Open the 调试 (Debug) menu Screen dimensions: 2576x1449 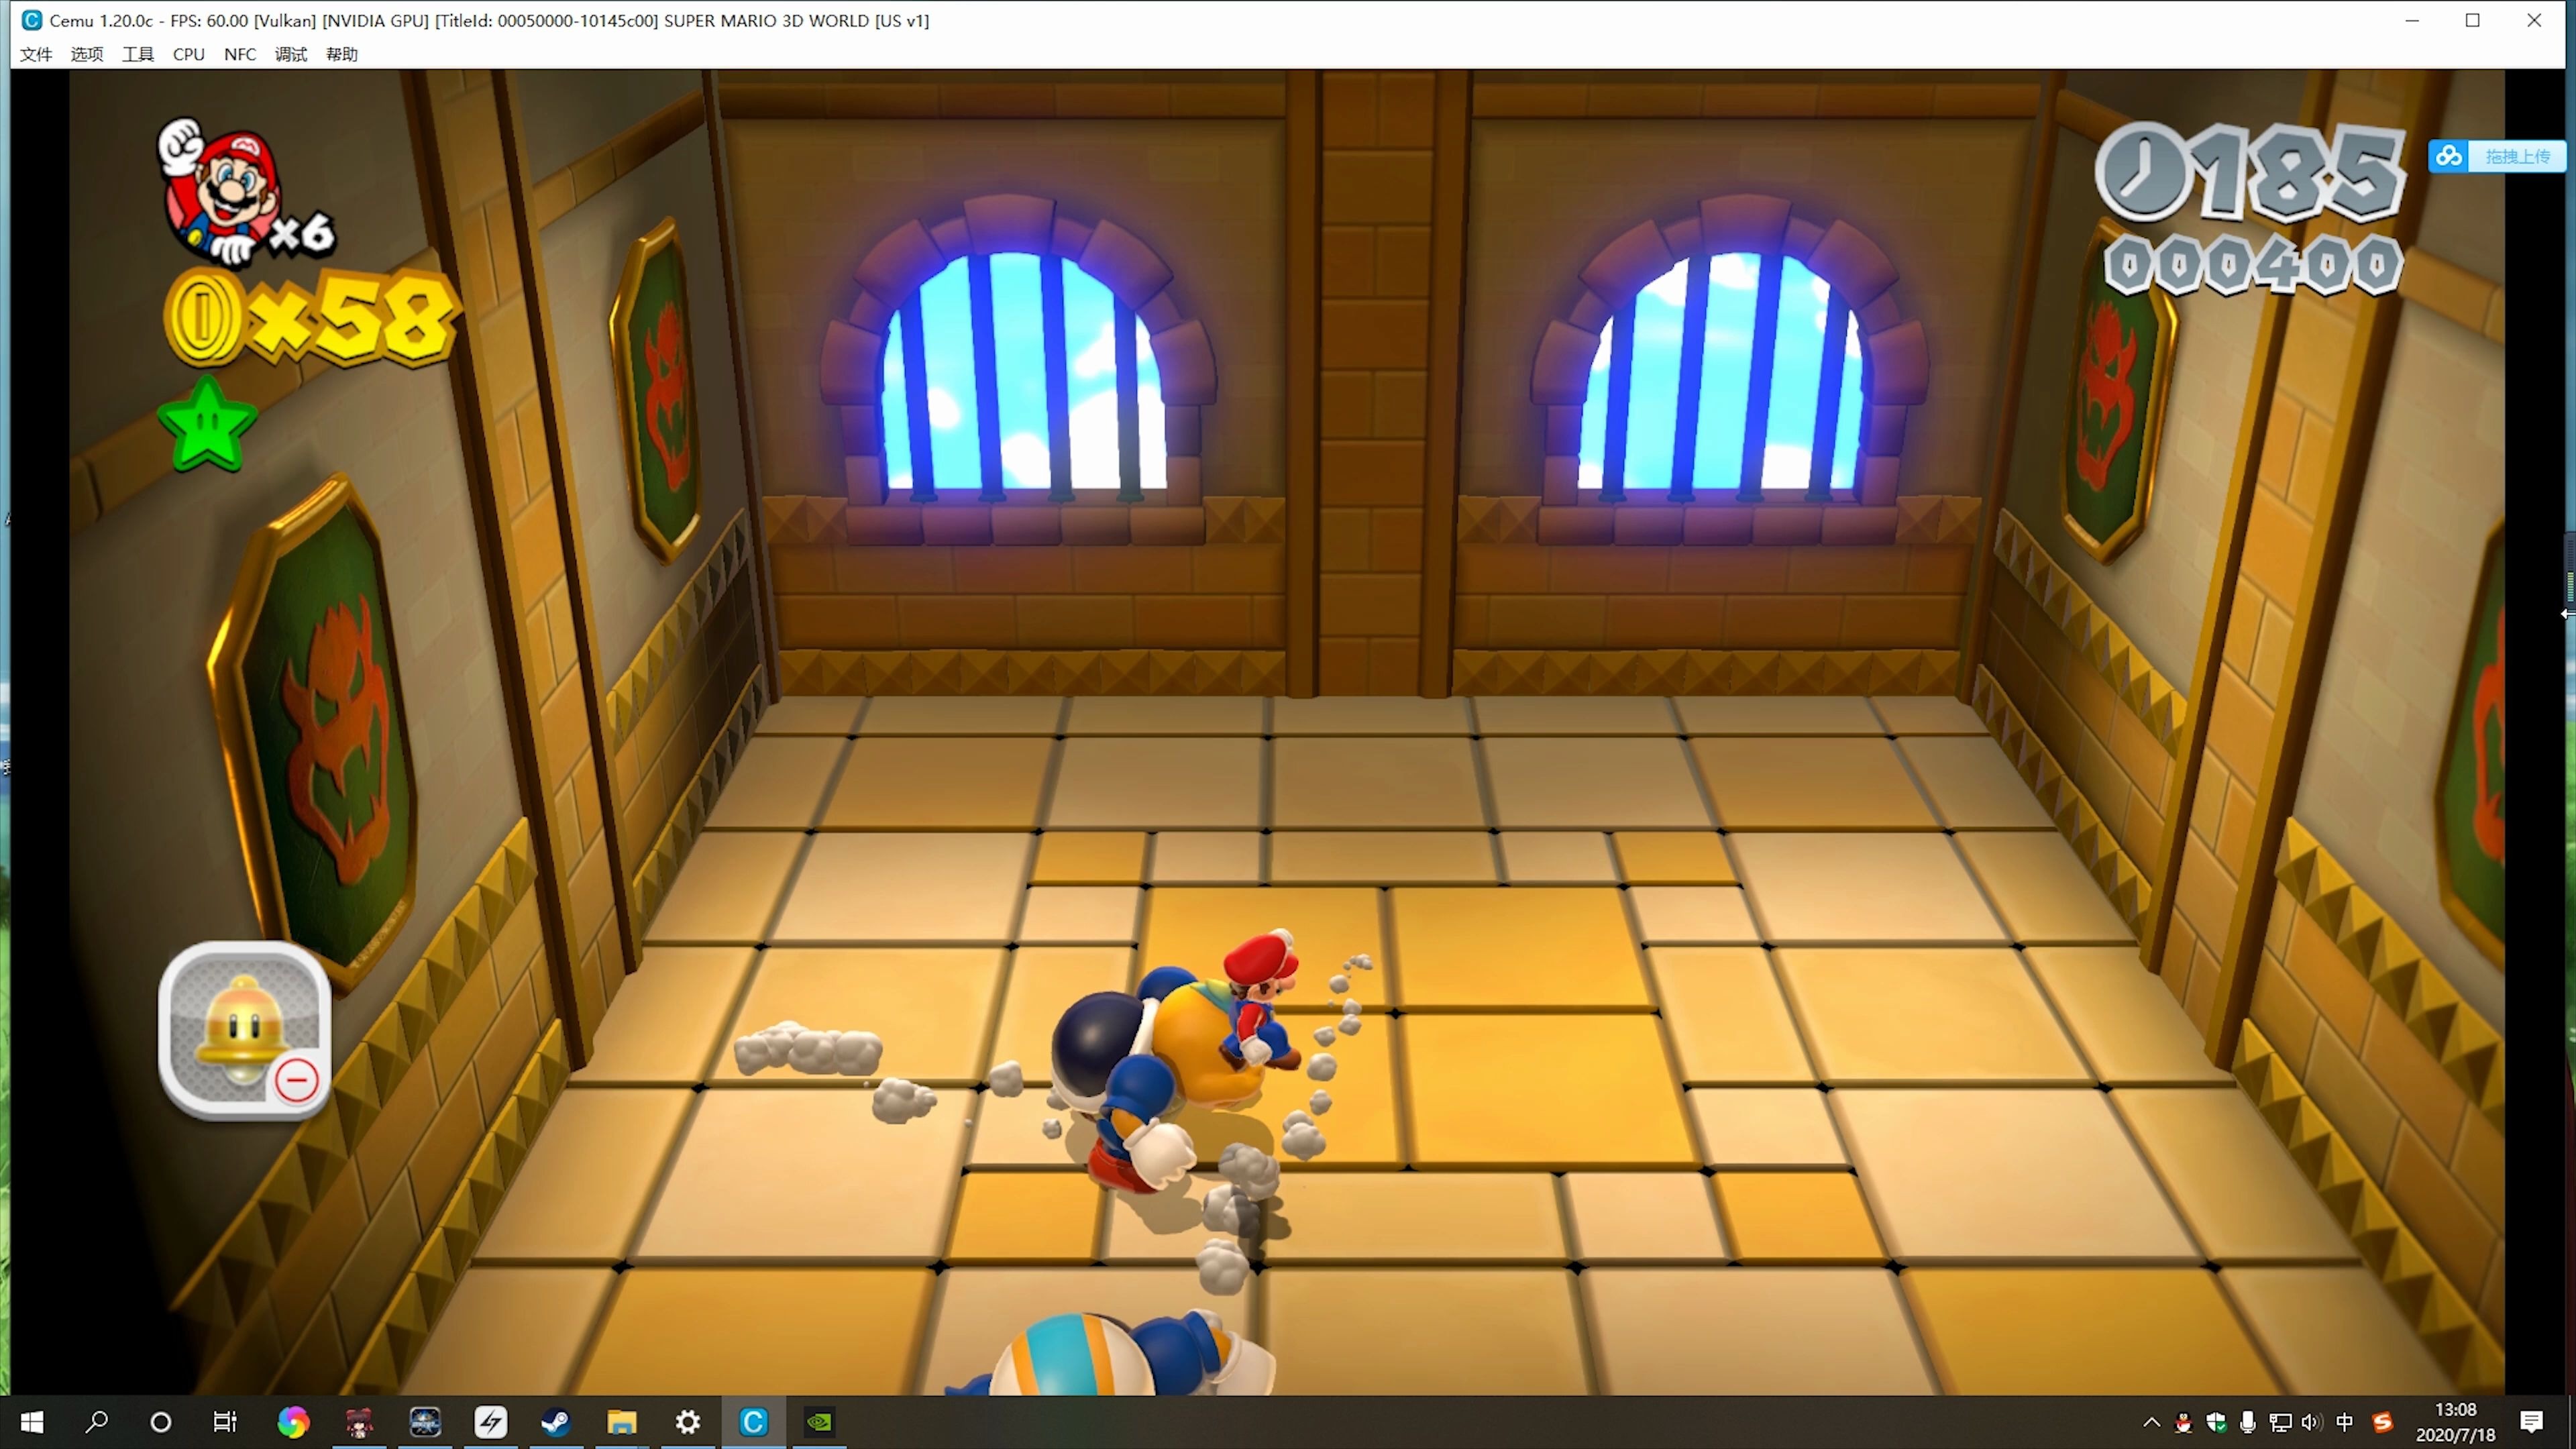pos(291,54)
